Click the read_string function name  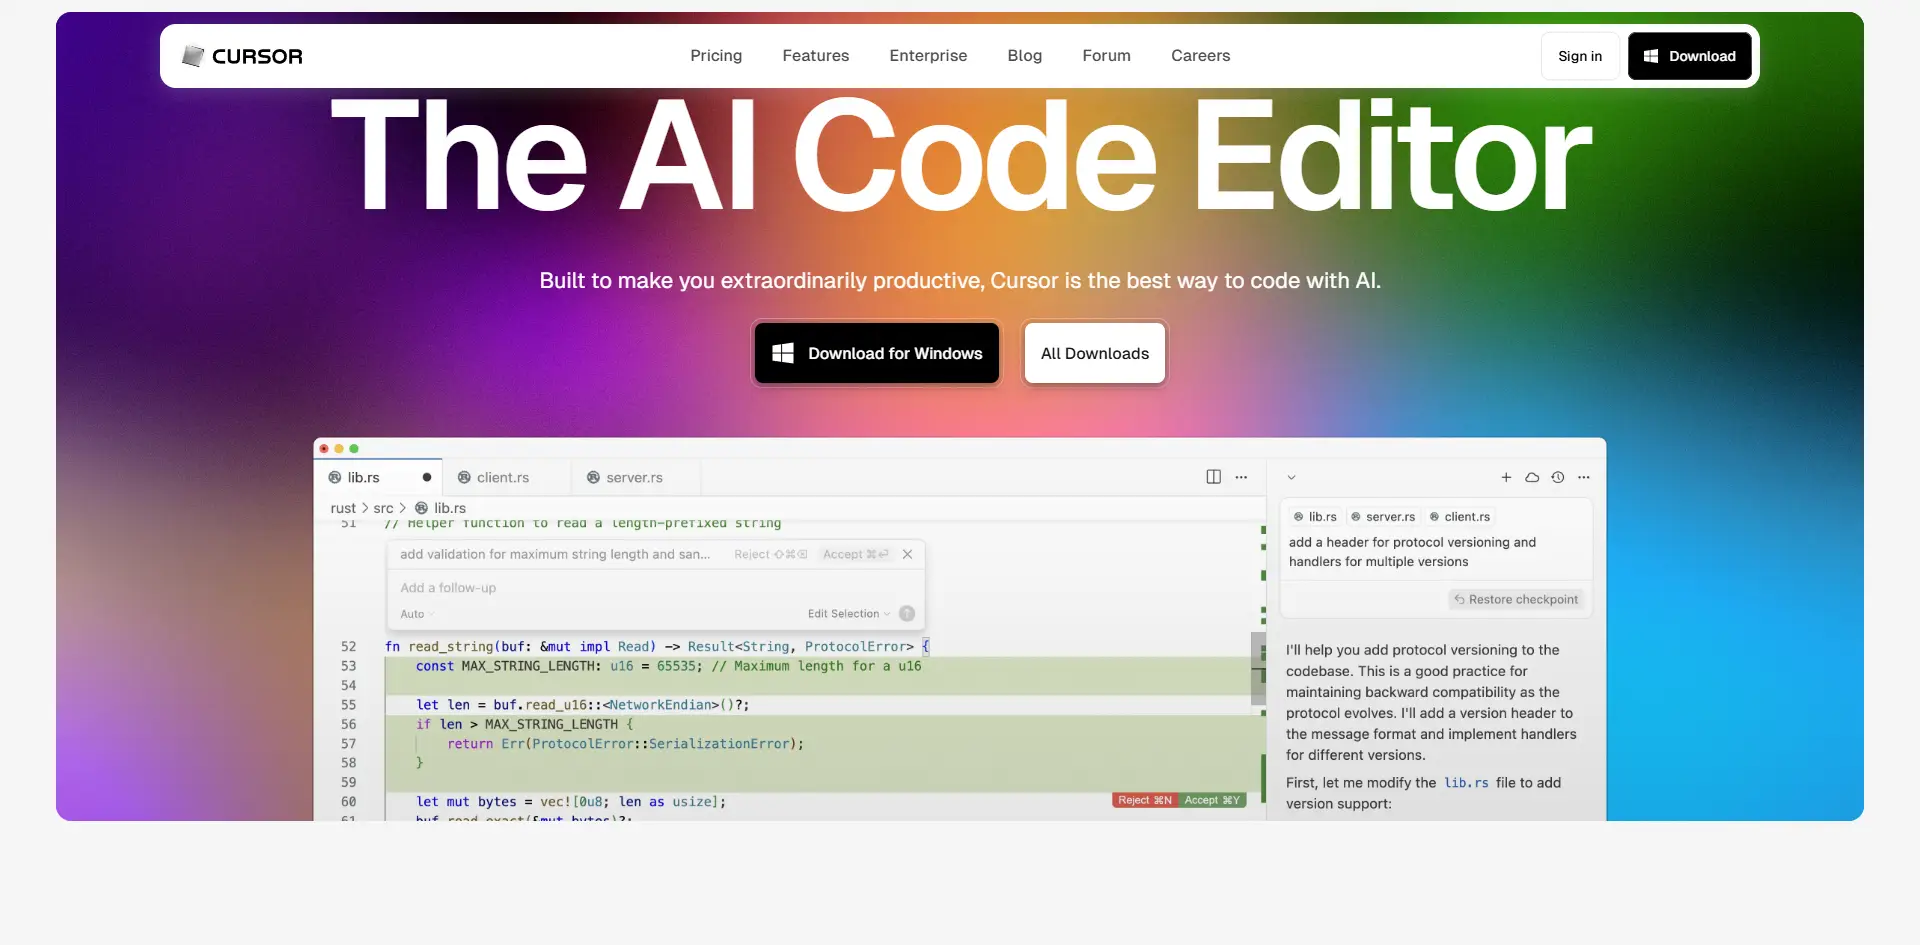(451, 647)
